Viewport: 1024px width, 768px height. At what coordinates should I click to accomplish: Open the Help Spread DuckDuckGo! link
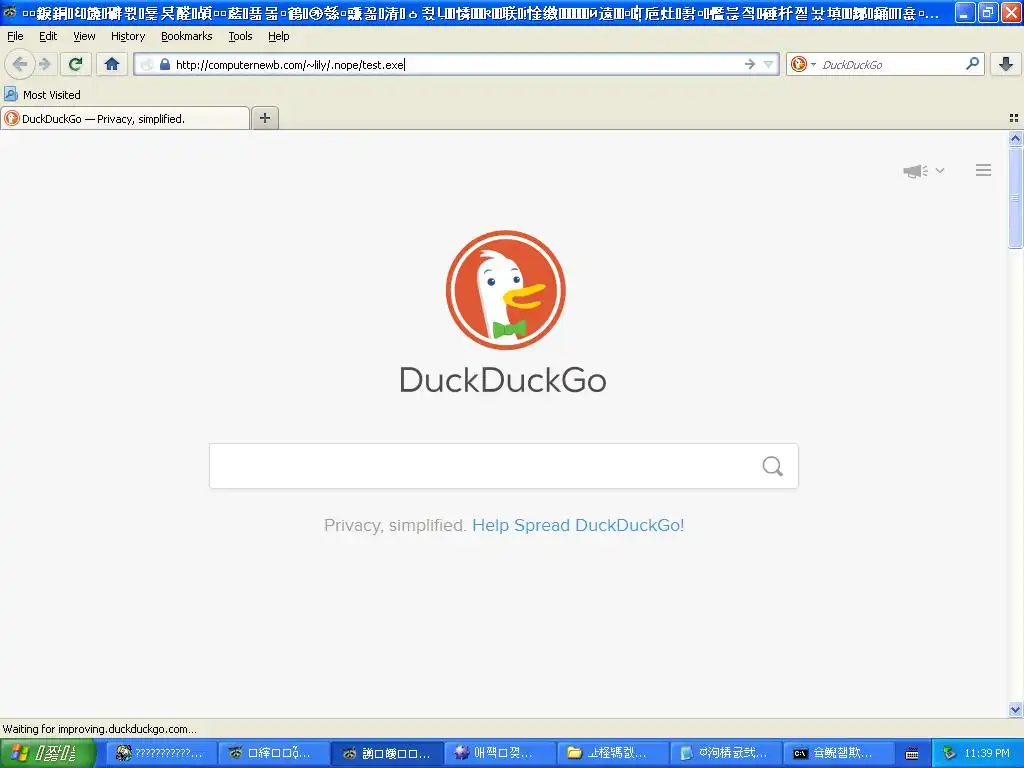point(578,525)
